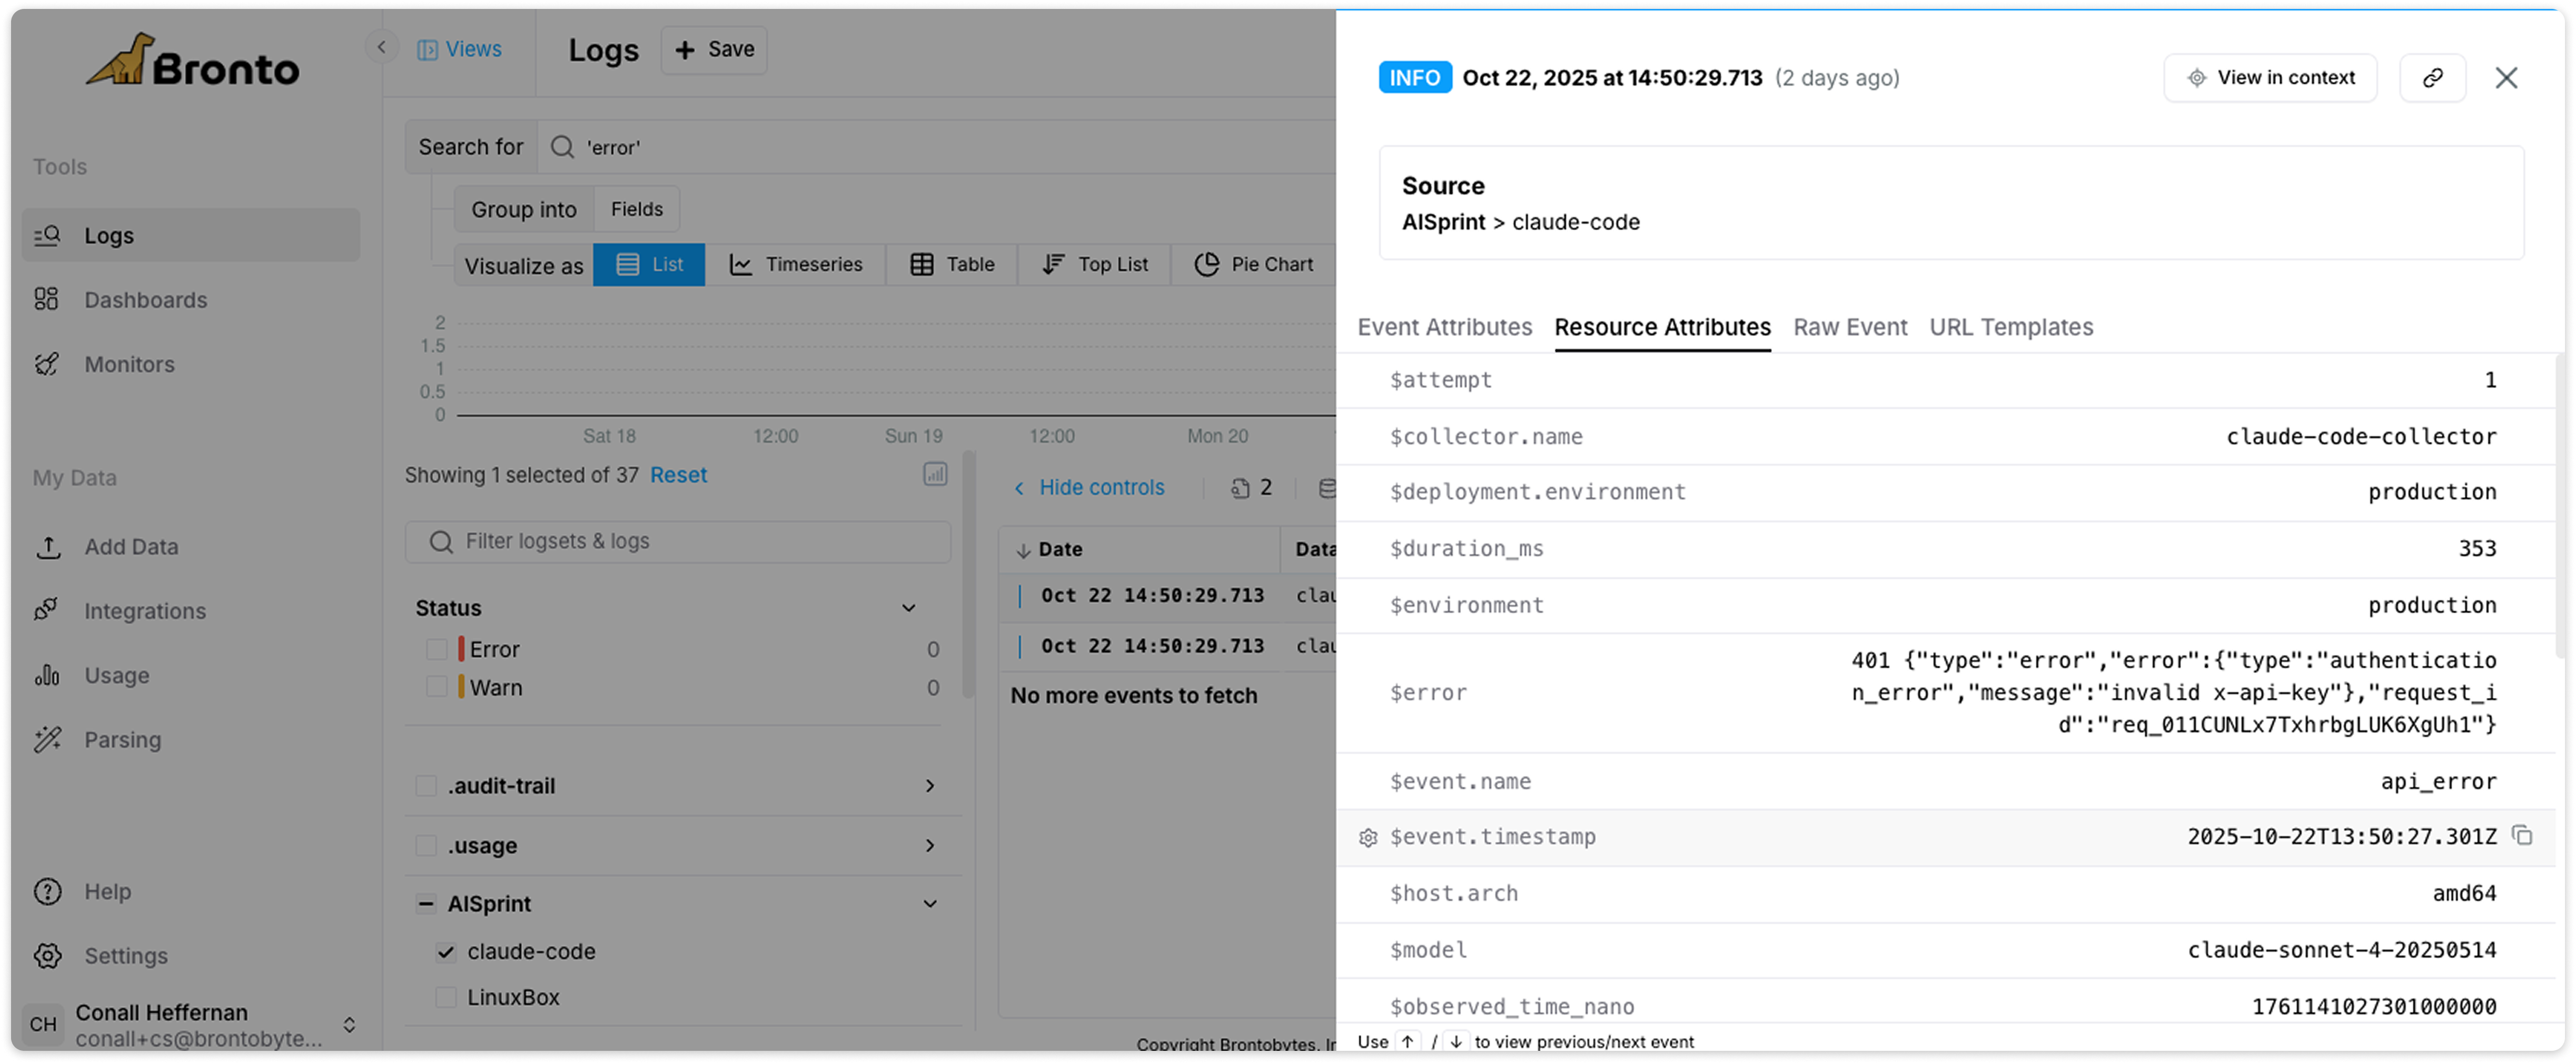Screen dimensions: 2576x1064
Task: Switch to the Raw Event tab
Action: click(1849, 327)
